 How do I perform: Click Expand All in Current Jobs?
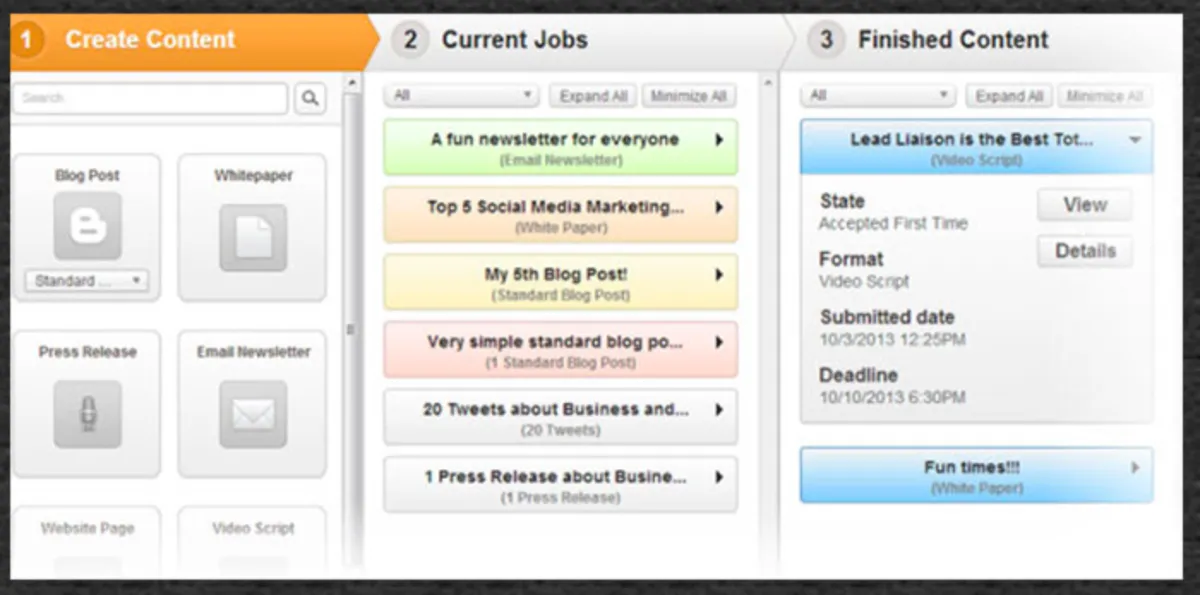pyautogui.click(x=593, y=96)
